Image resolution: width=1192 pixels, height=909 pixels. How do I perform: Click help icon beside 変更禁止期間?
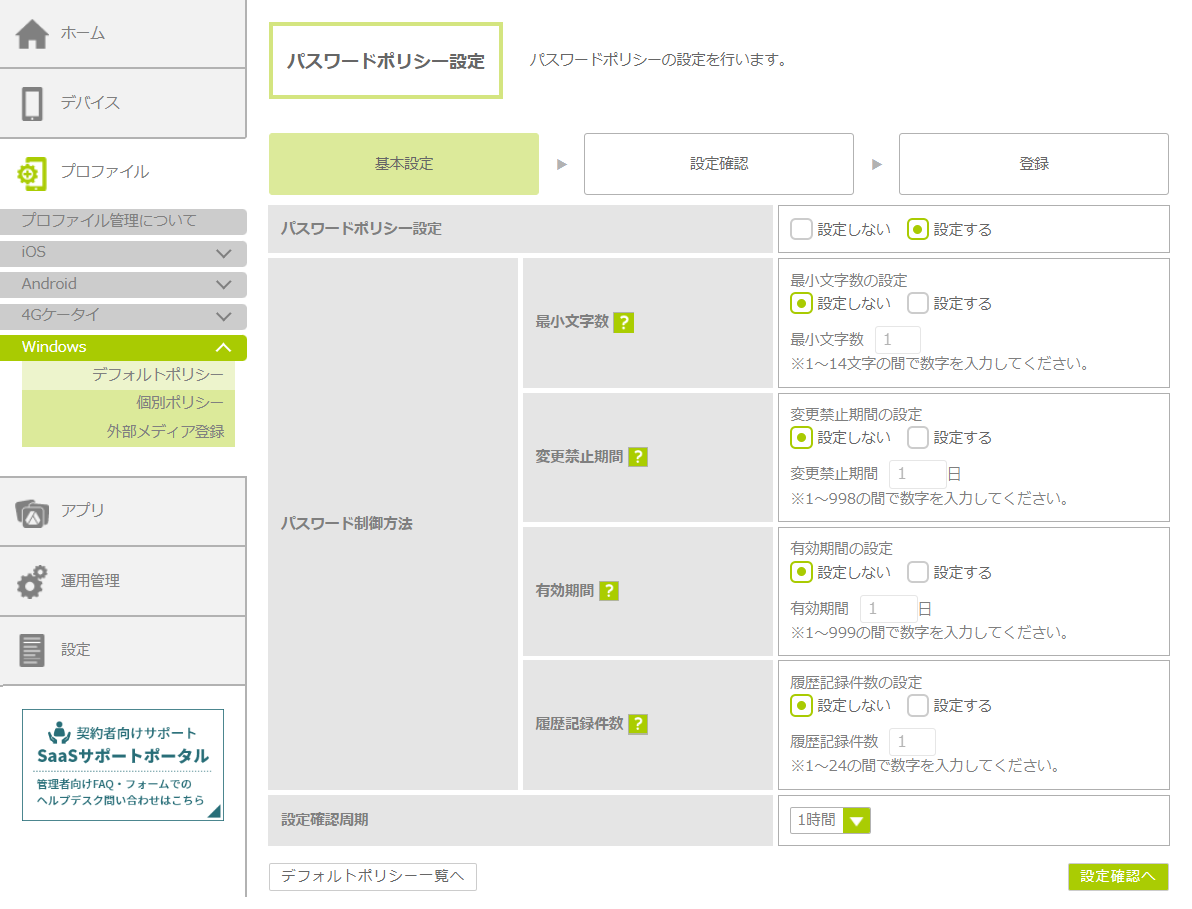click(x=637, y=457)
